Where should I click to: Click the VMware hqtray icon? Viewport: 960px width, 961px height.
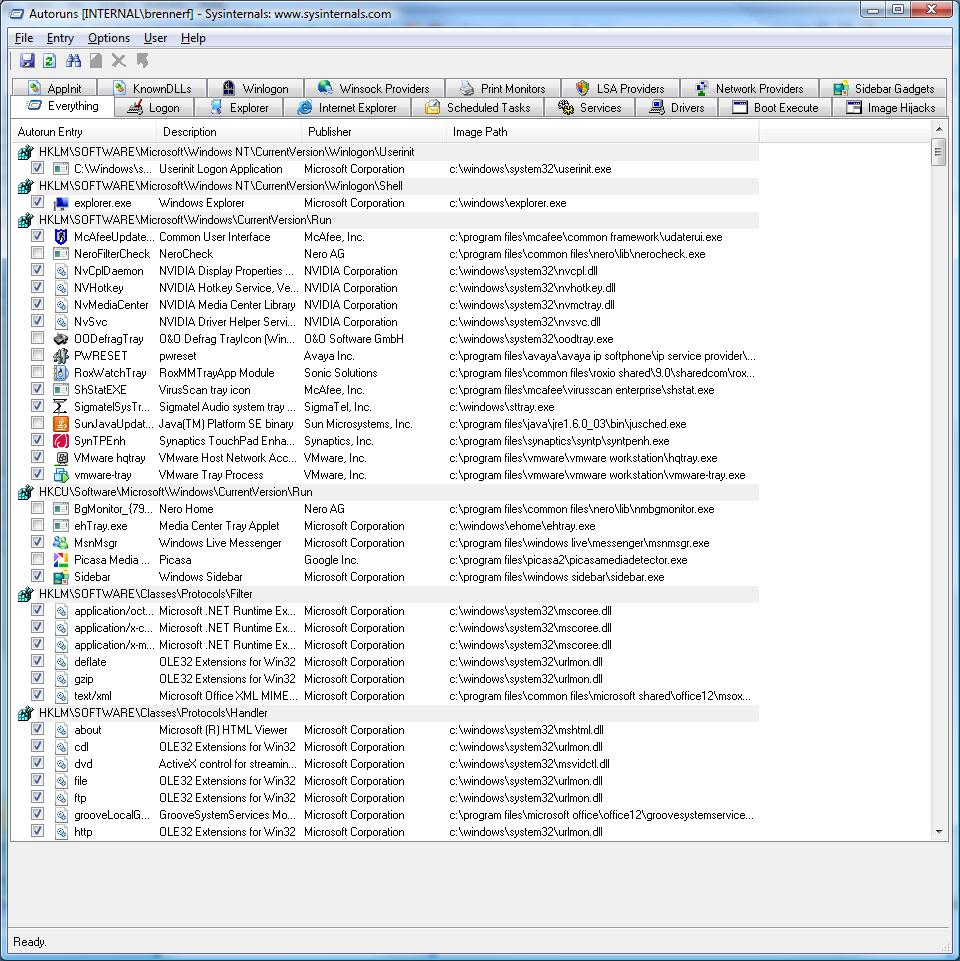pyautogui.click(x=61, y=458)
